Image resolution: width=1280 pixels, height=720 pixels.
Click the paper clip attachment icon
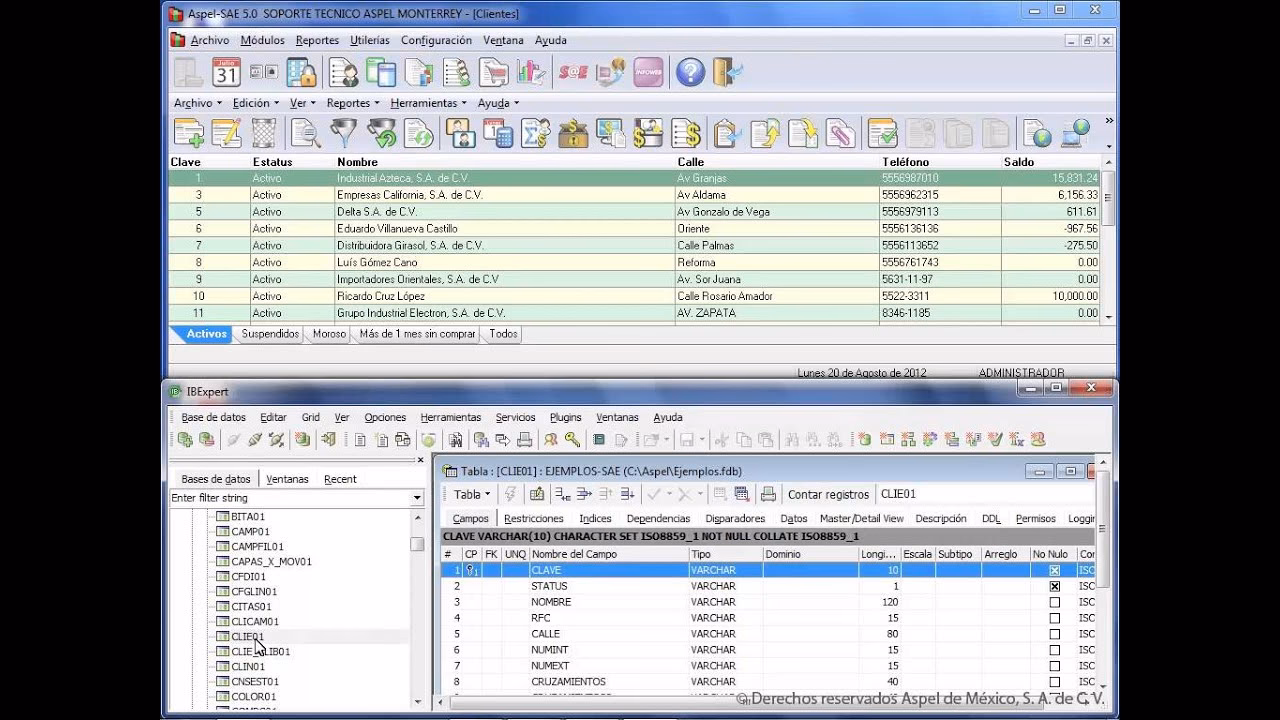(840, 132)
